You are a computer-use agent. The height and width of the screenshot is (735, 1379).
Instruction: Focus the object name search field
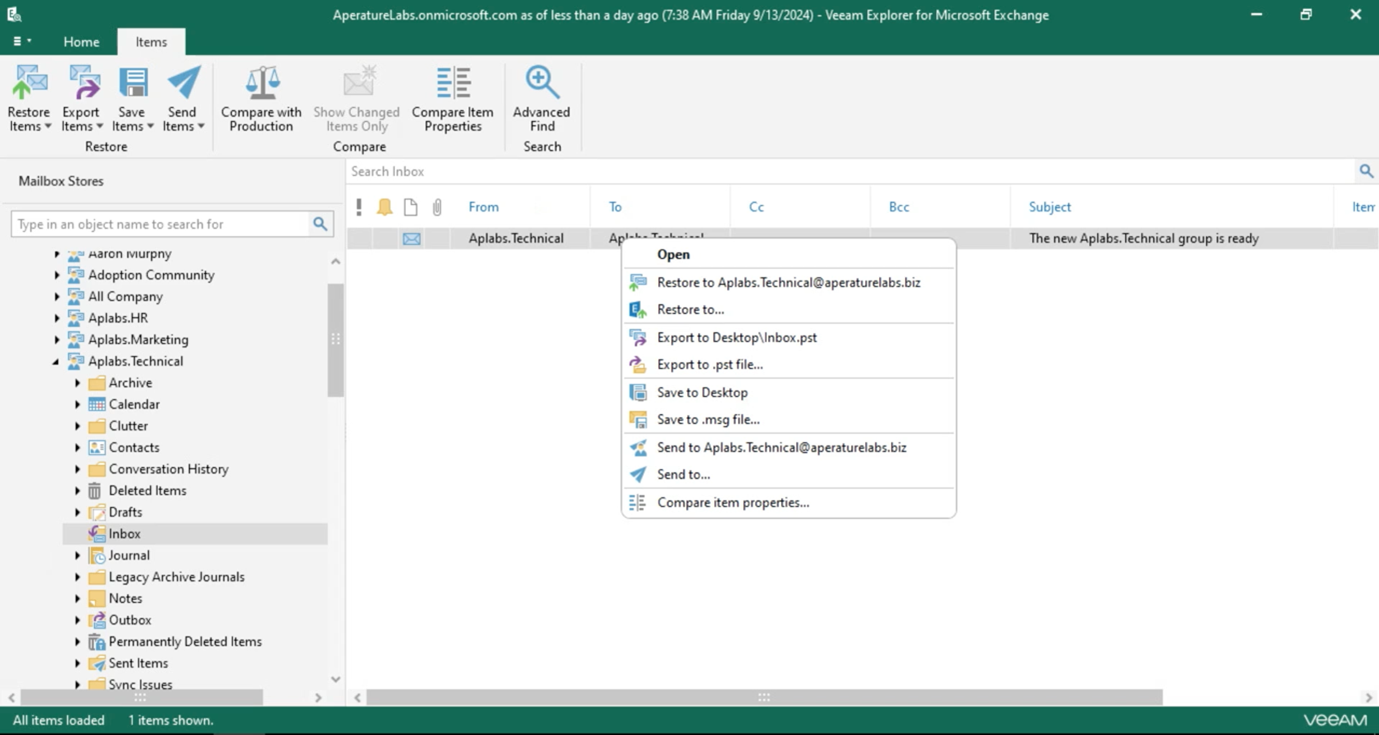[x=160, y=224]
